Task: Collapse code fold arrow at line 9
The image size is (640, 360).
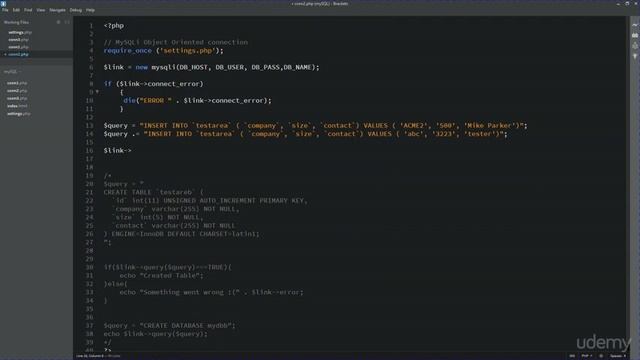Action: coord(97,92)
